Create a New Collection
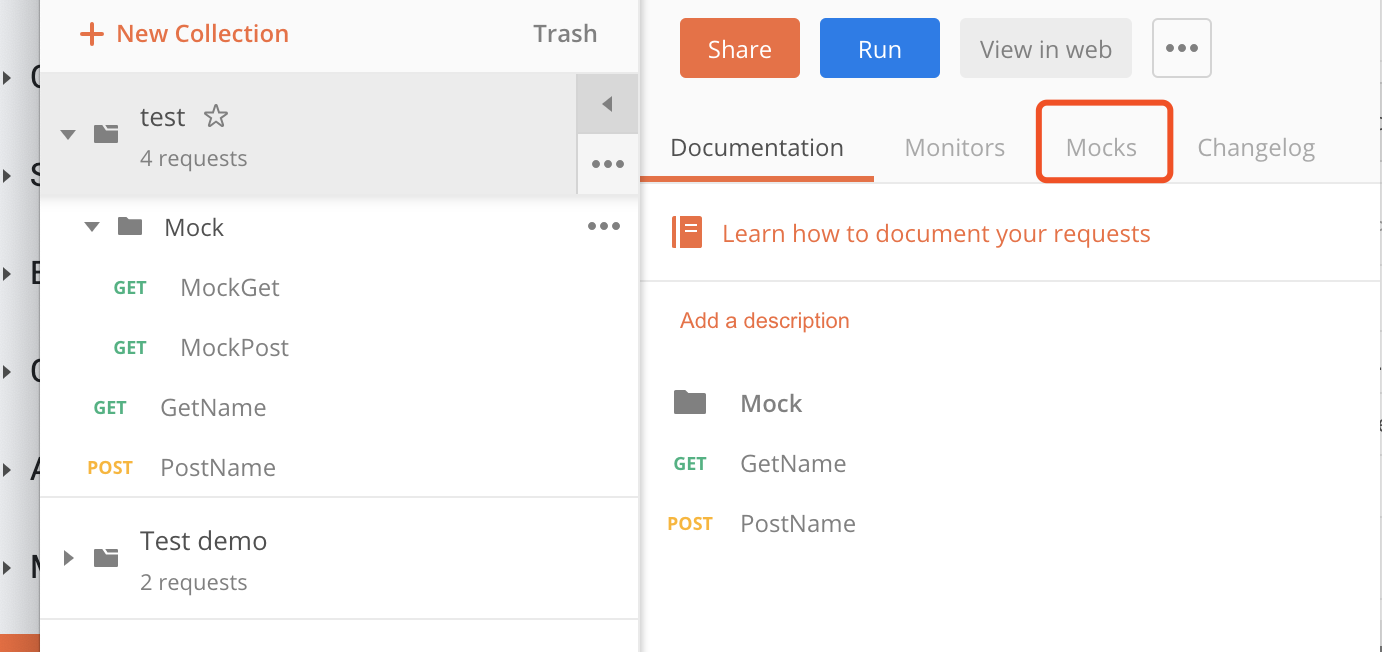 pyautogui.click(x=184, y=34)
